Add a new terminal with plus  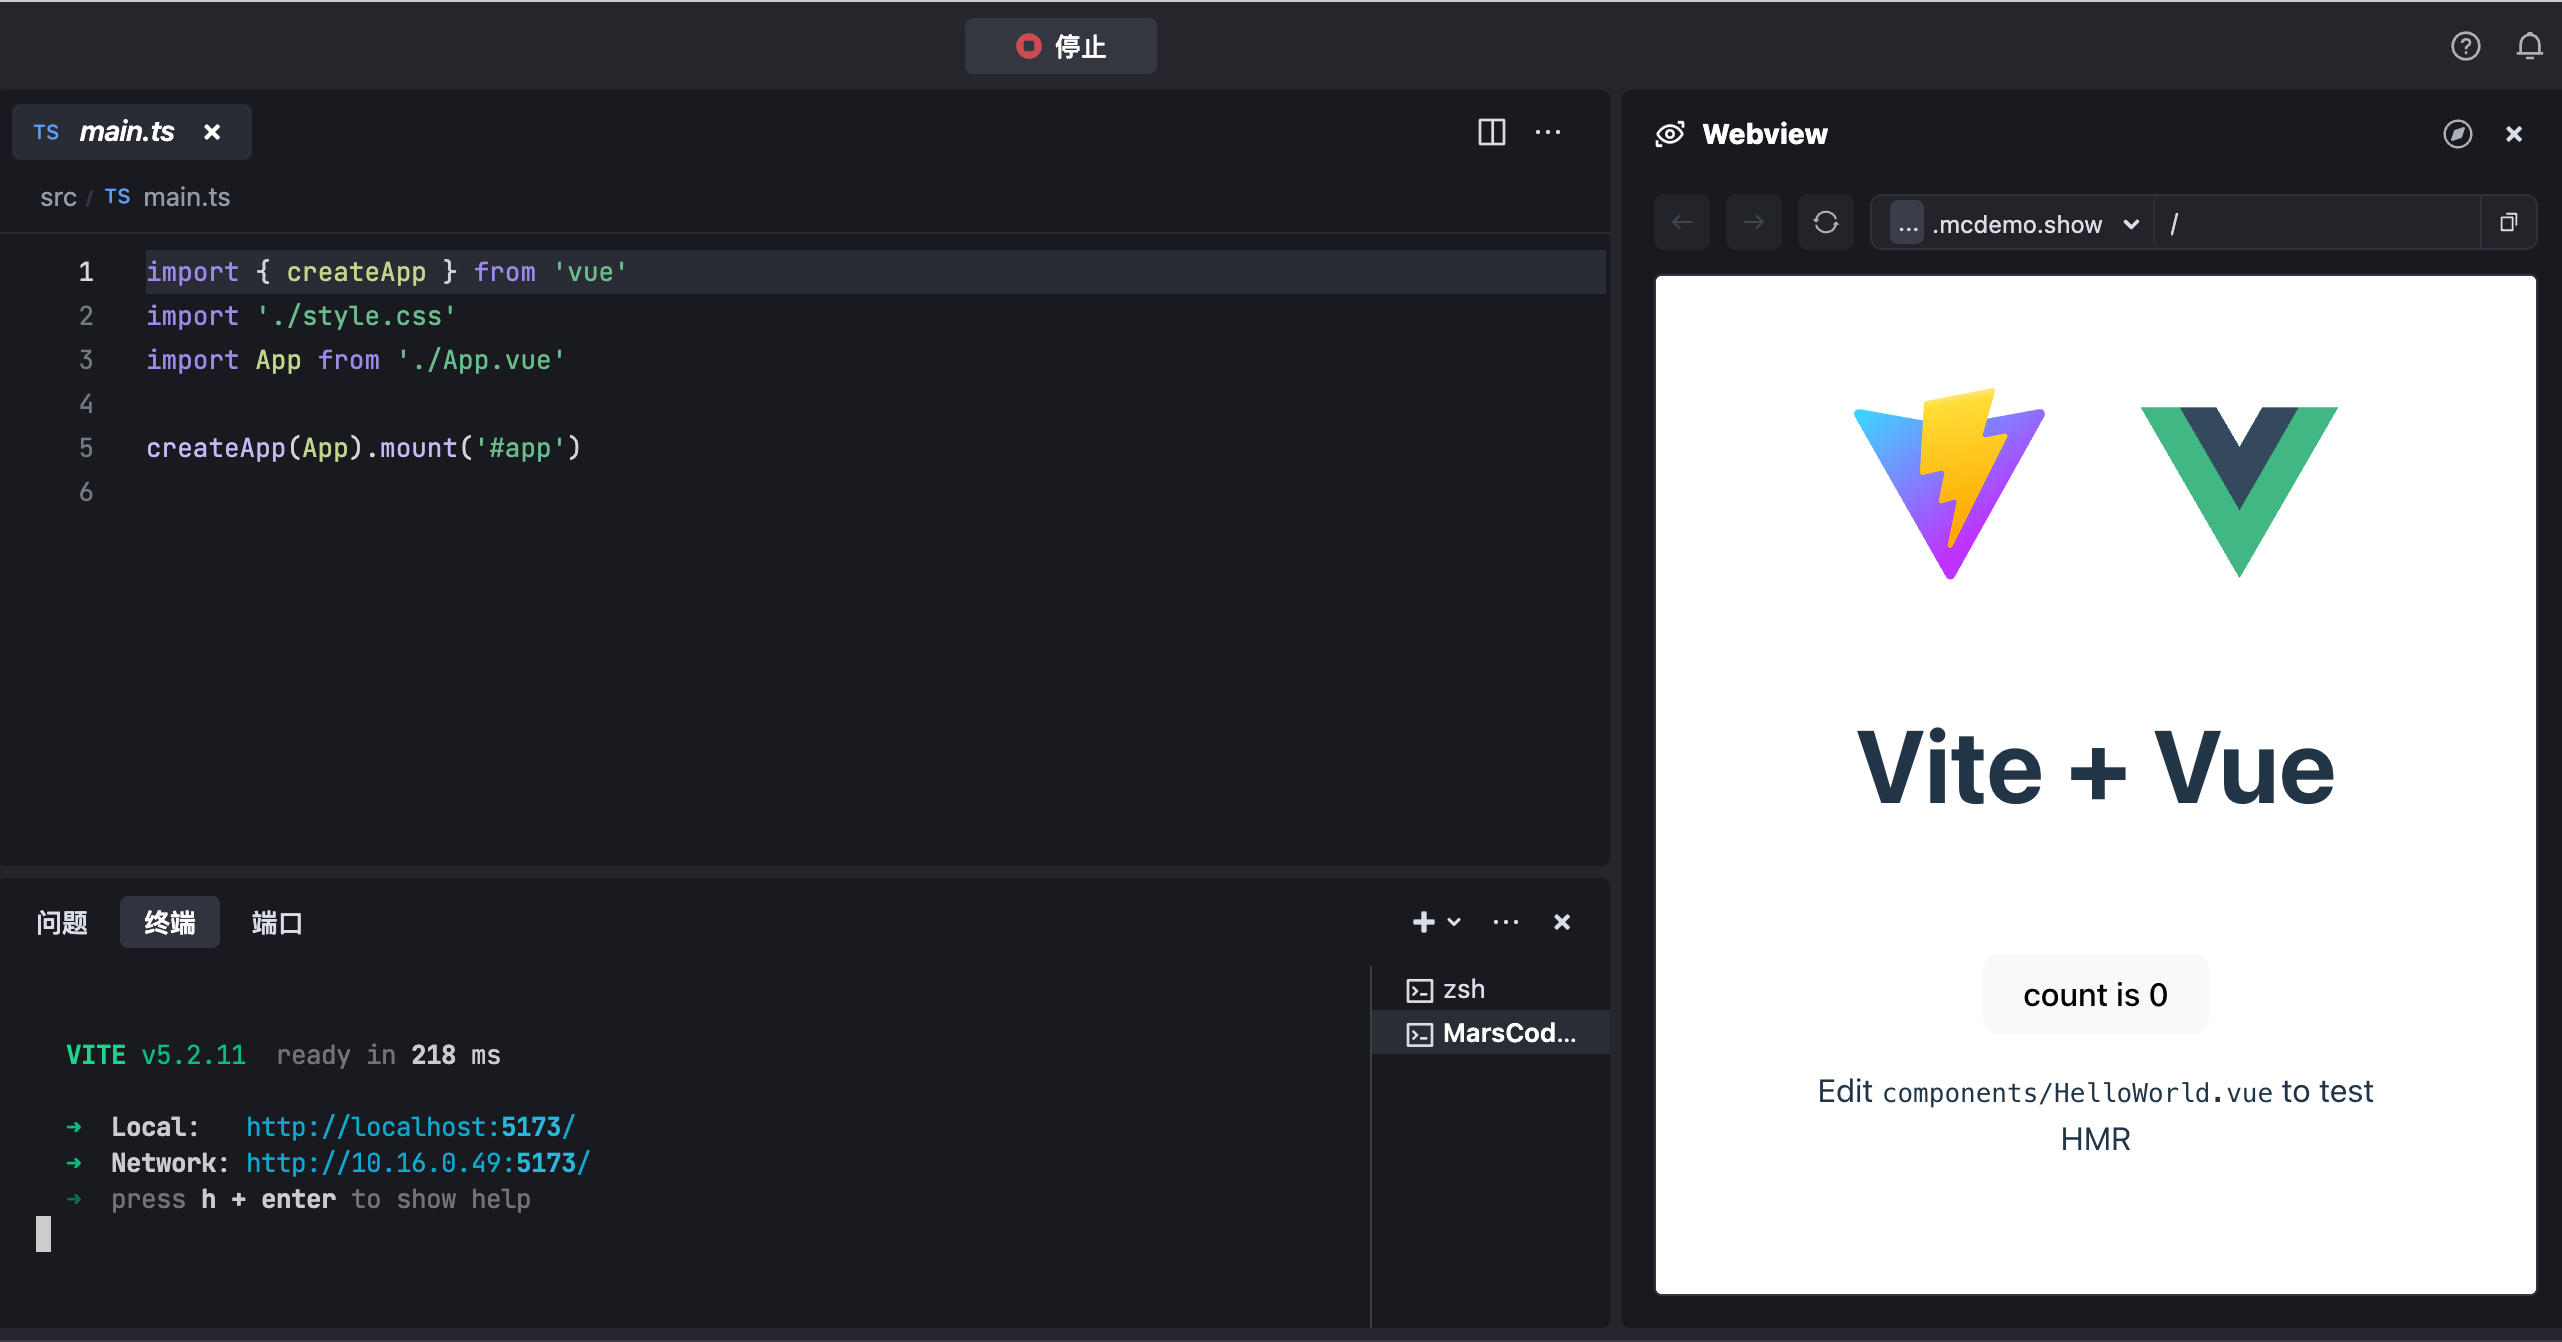pyautogui.click(x=1423, y=922)
